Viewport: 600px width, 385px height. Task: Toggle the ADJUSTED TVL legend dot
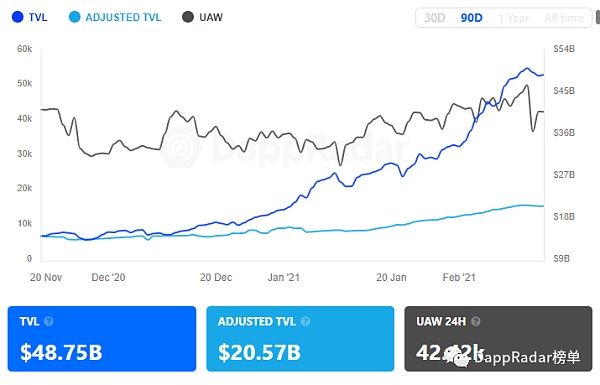(x=75, y=17)
